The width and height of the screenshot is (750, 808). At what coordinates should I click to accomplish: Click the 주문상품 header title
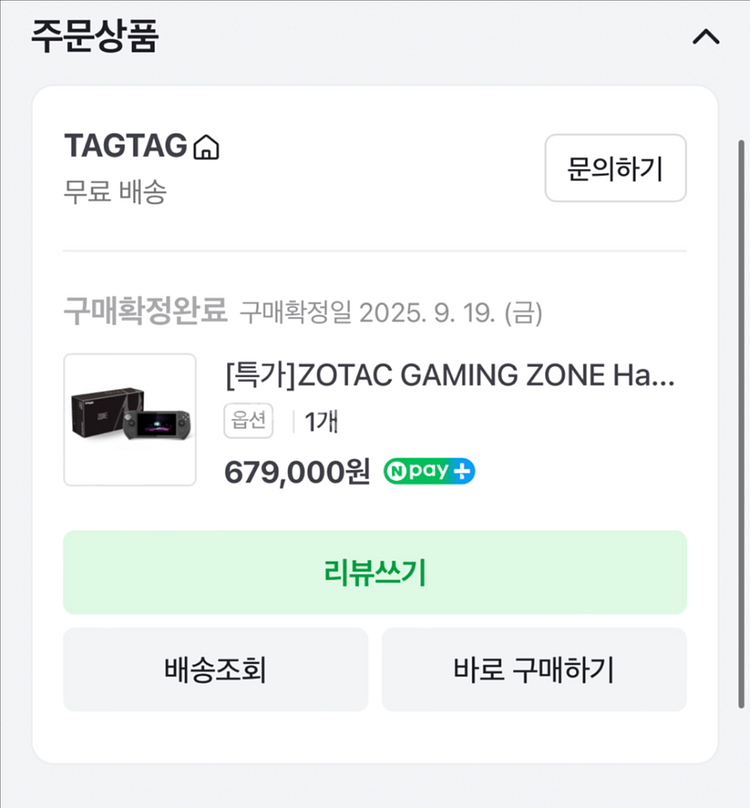(95, 37)
